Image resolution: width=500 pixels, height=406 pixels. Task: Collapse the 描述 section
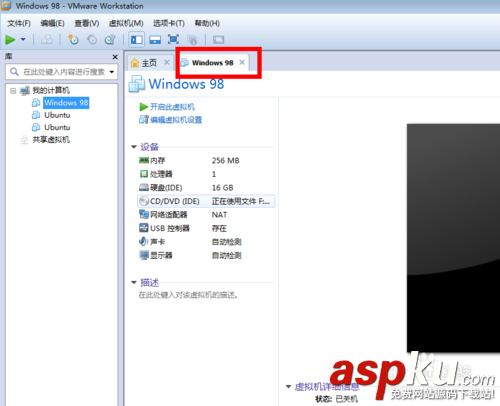134,282
